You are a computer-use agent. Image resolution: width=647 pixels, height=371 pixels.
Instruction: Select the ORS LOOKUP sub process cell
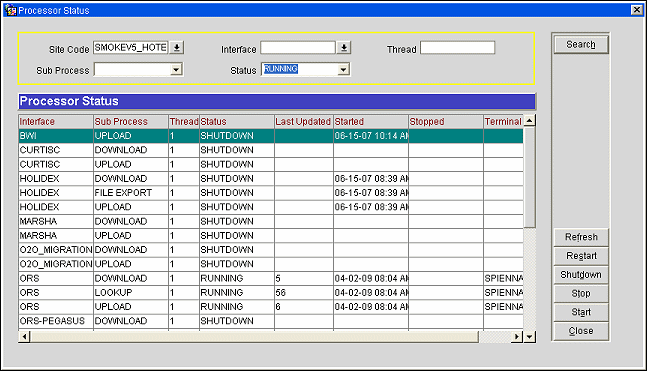tap(131, 293)
